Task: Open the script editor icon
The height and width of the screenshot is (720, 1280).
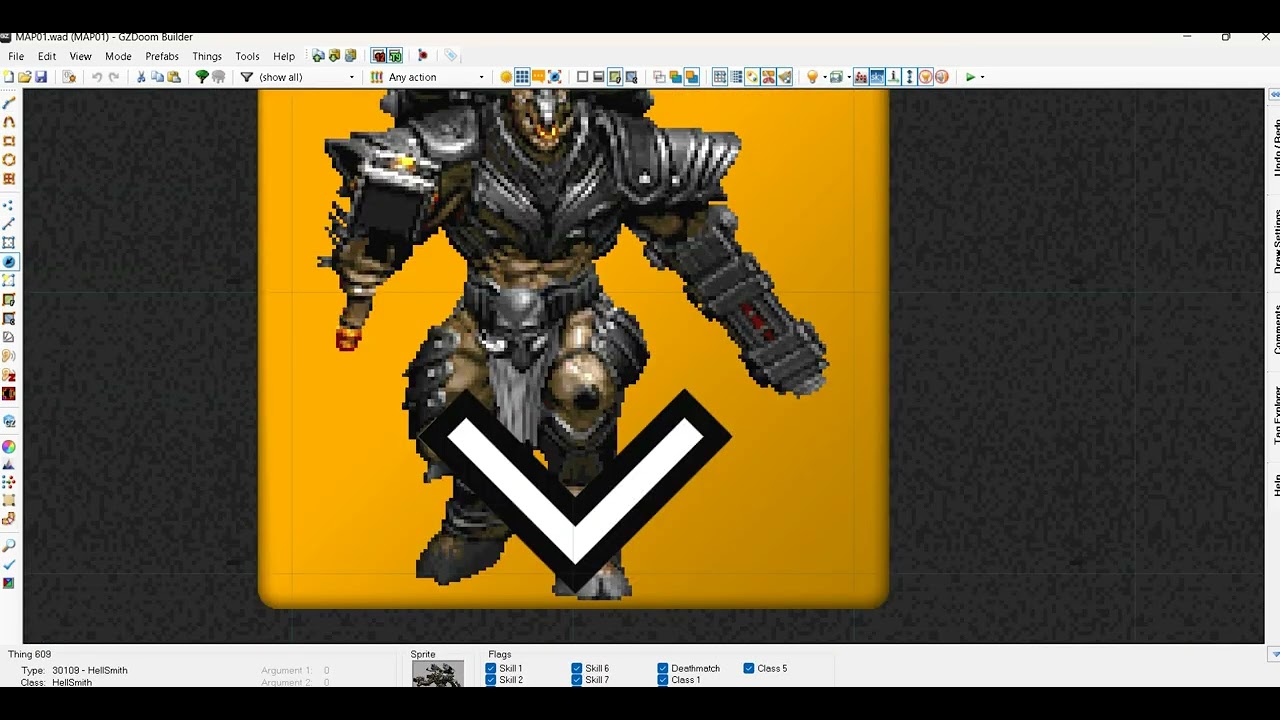Action: click(x=69, y=77)
